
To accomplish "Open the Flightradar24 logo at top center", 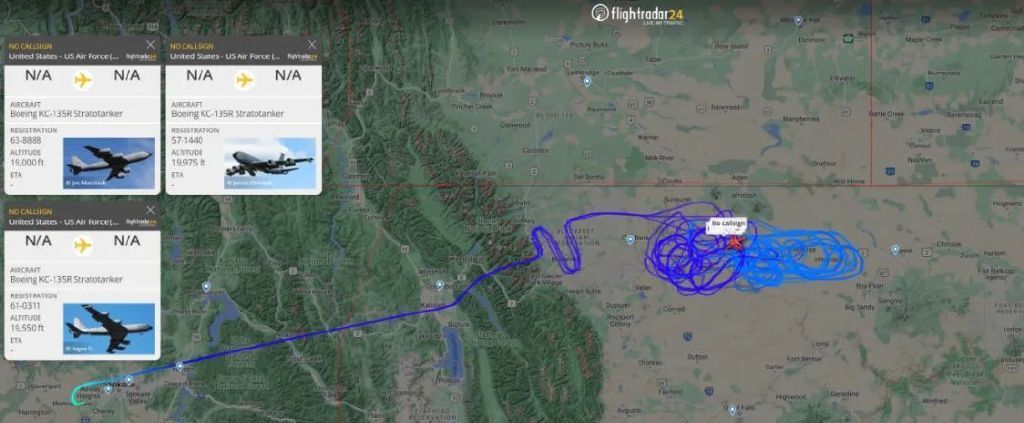I will tap(637, 13).
